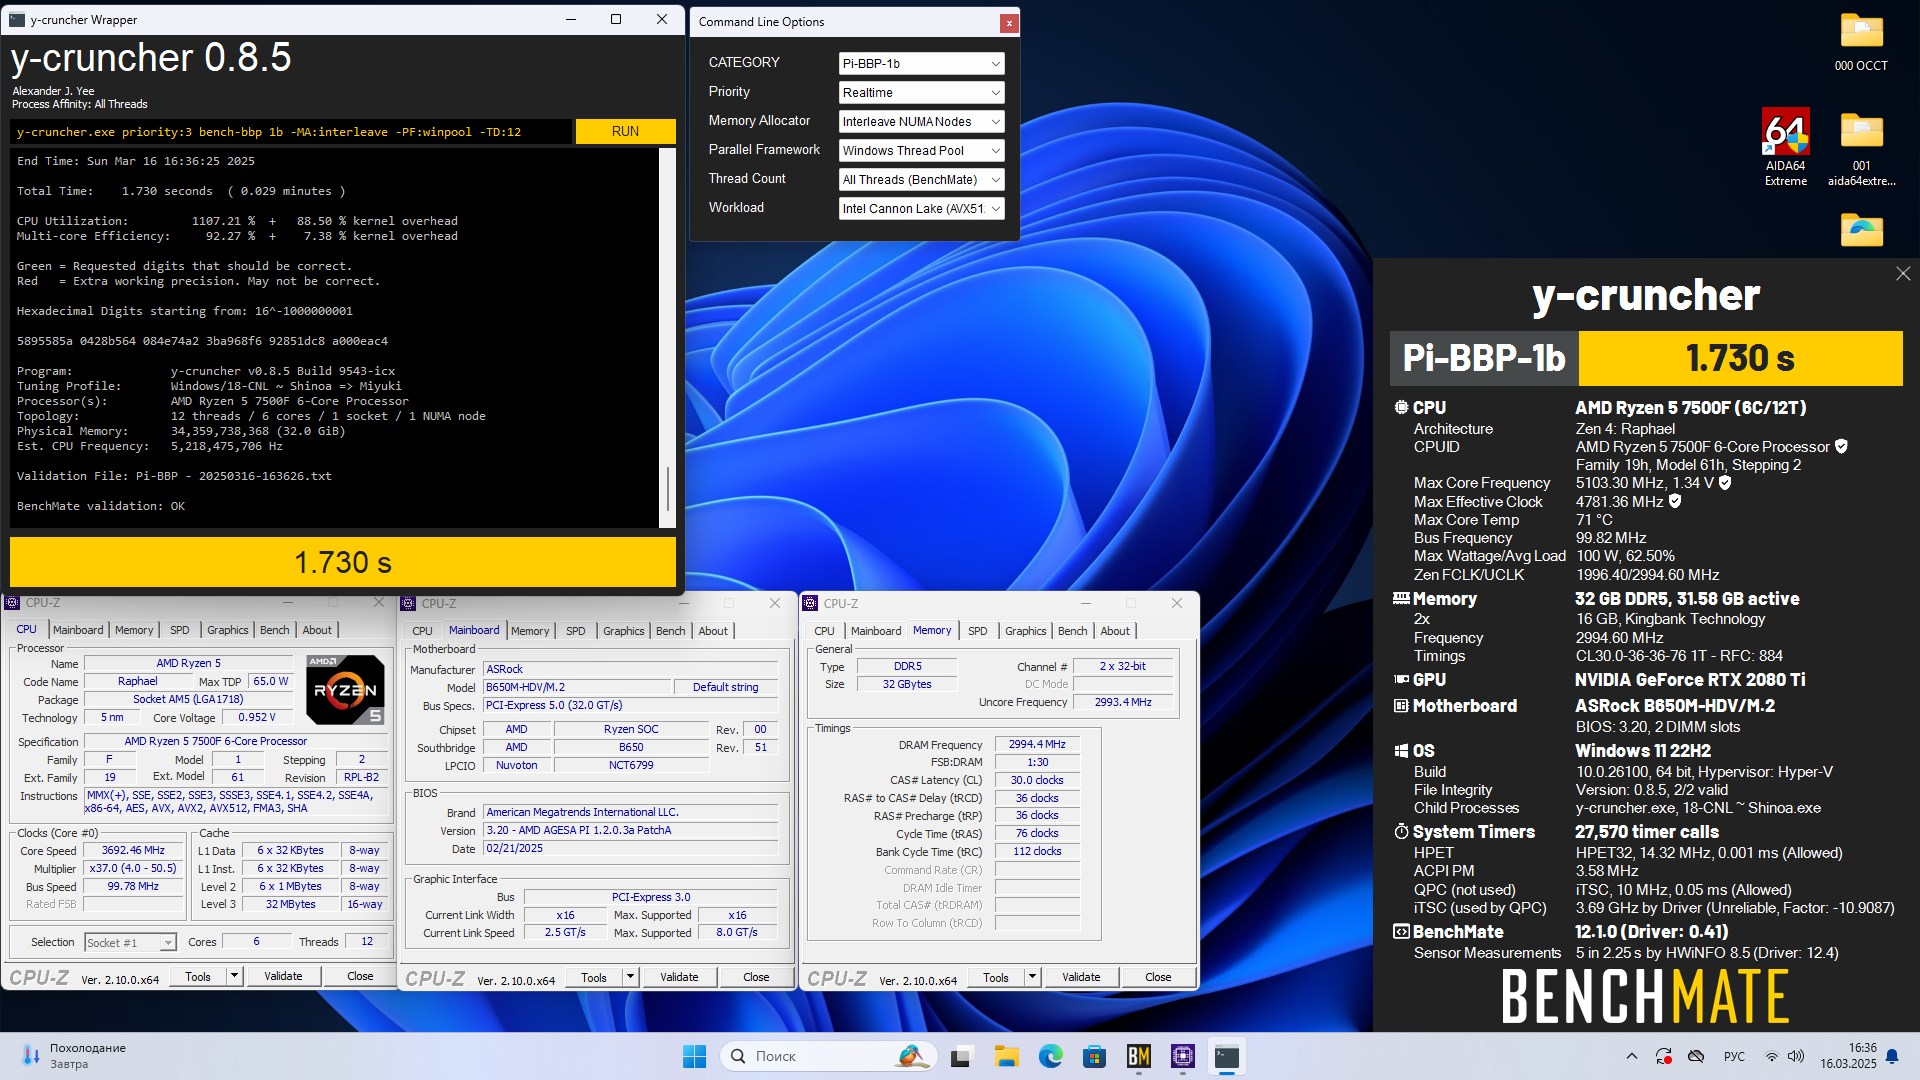
Task: Open CPU-Z from its taskbar icon
Action: (1183, 1056)
